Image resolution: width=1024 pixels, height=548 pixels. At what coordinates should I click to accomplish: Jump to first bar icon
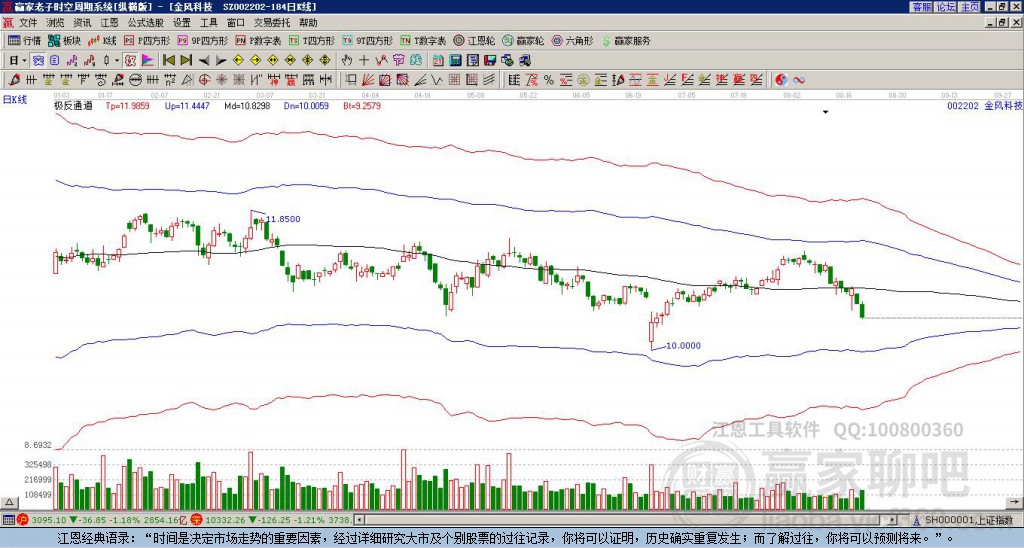click(168, 61)
